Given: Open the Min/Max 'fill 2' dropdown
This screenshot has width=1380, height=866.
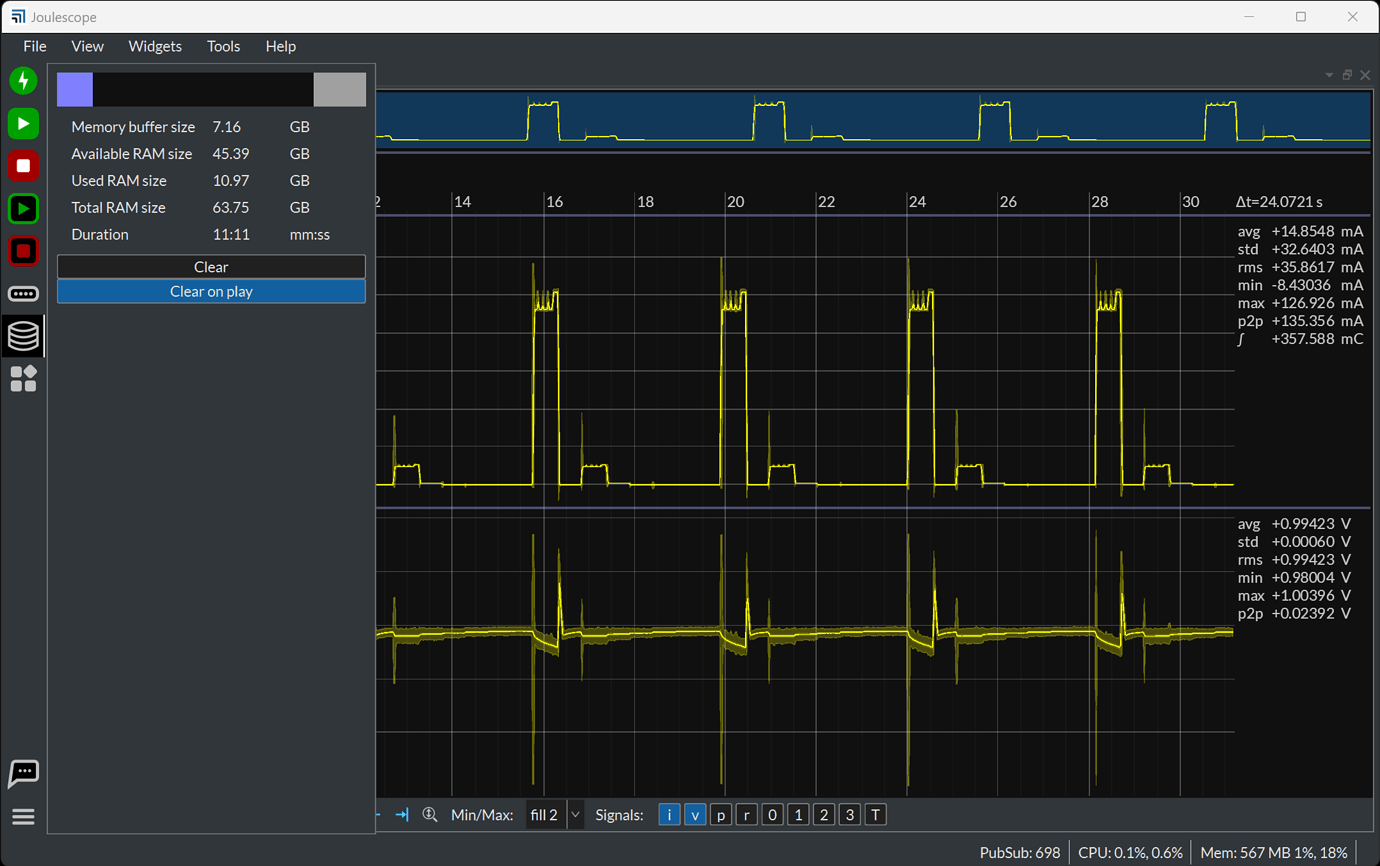Looking at the screenshot, I should (554, 815).
